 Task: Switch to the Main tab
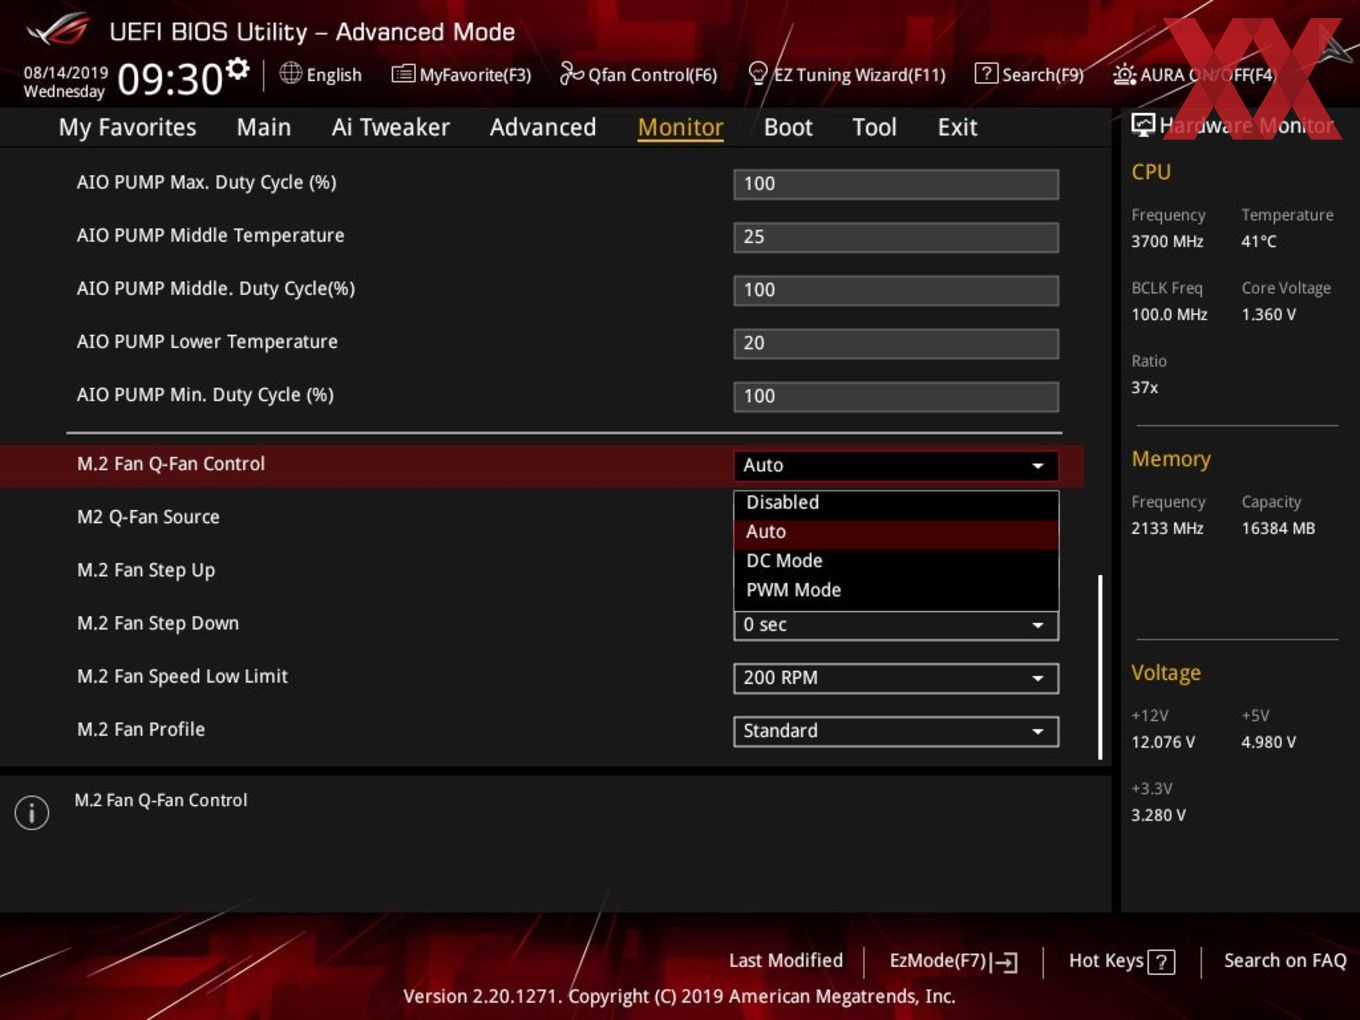[x=263, y=127]
